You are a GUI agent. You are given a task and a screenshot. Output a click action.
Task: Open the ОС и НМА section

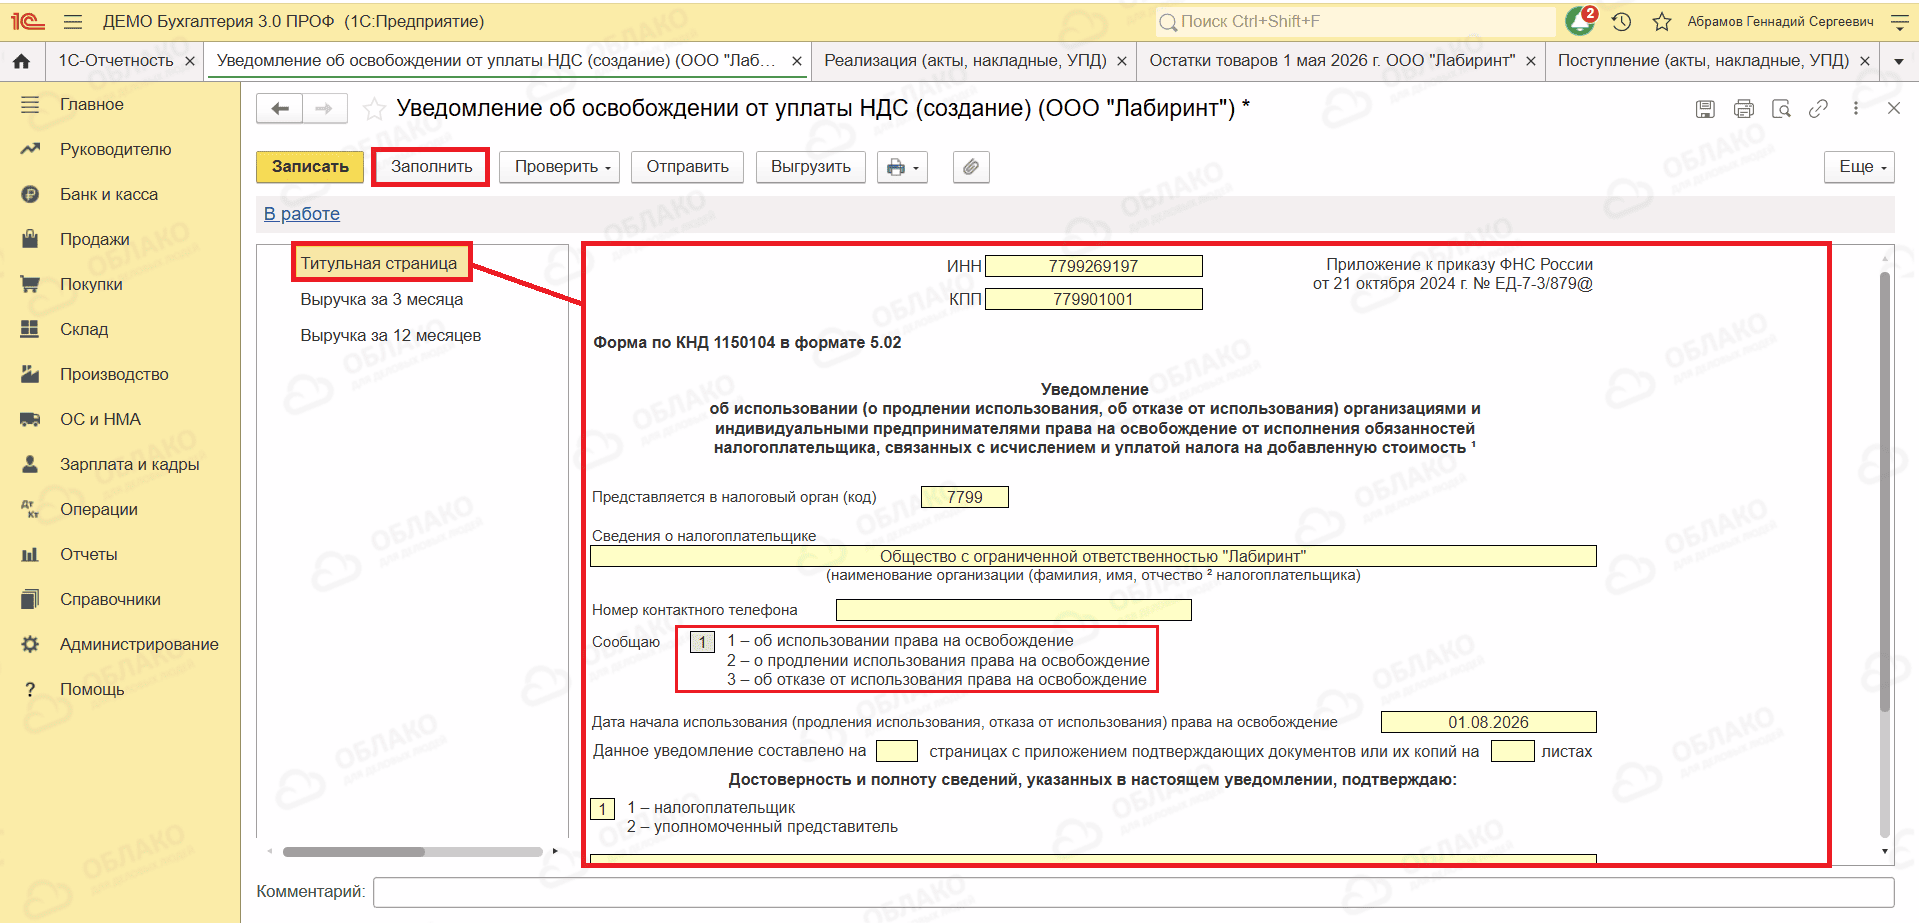[x=100, y=419]
